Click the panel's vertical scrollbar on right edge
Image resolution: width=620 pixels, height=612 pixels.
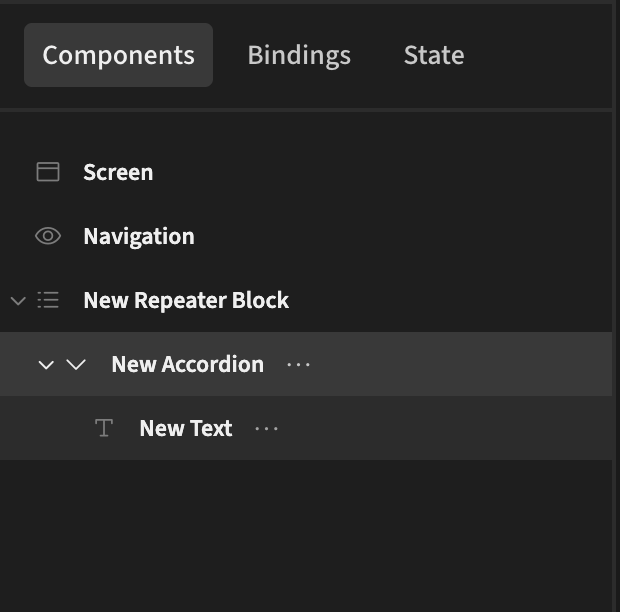[616, 306]
